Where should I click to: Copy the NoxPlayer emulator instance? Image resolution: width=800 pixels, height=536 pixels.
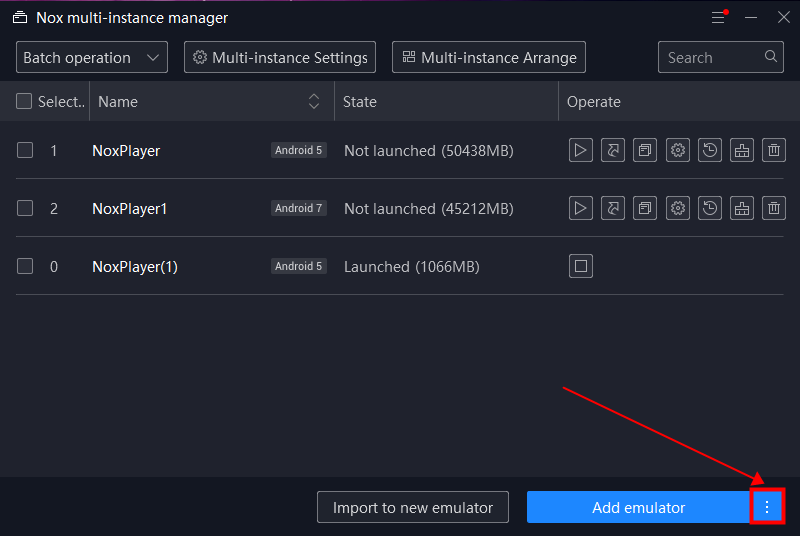pos(645,151)
